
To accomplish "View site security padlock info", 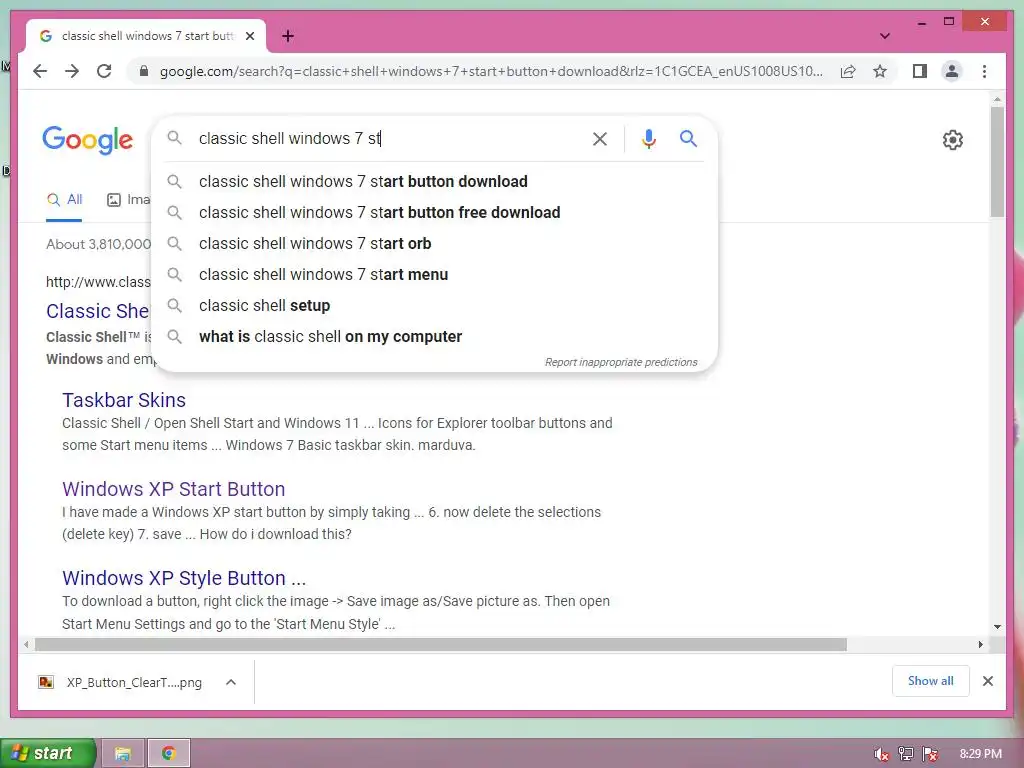I will pos(144,71).
